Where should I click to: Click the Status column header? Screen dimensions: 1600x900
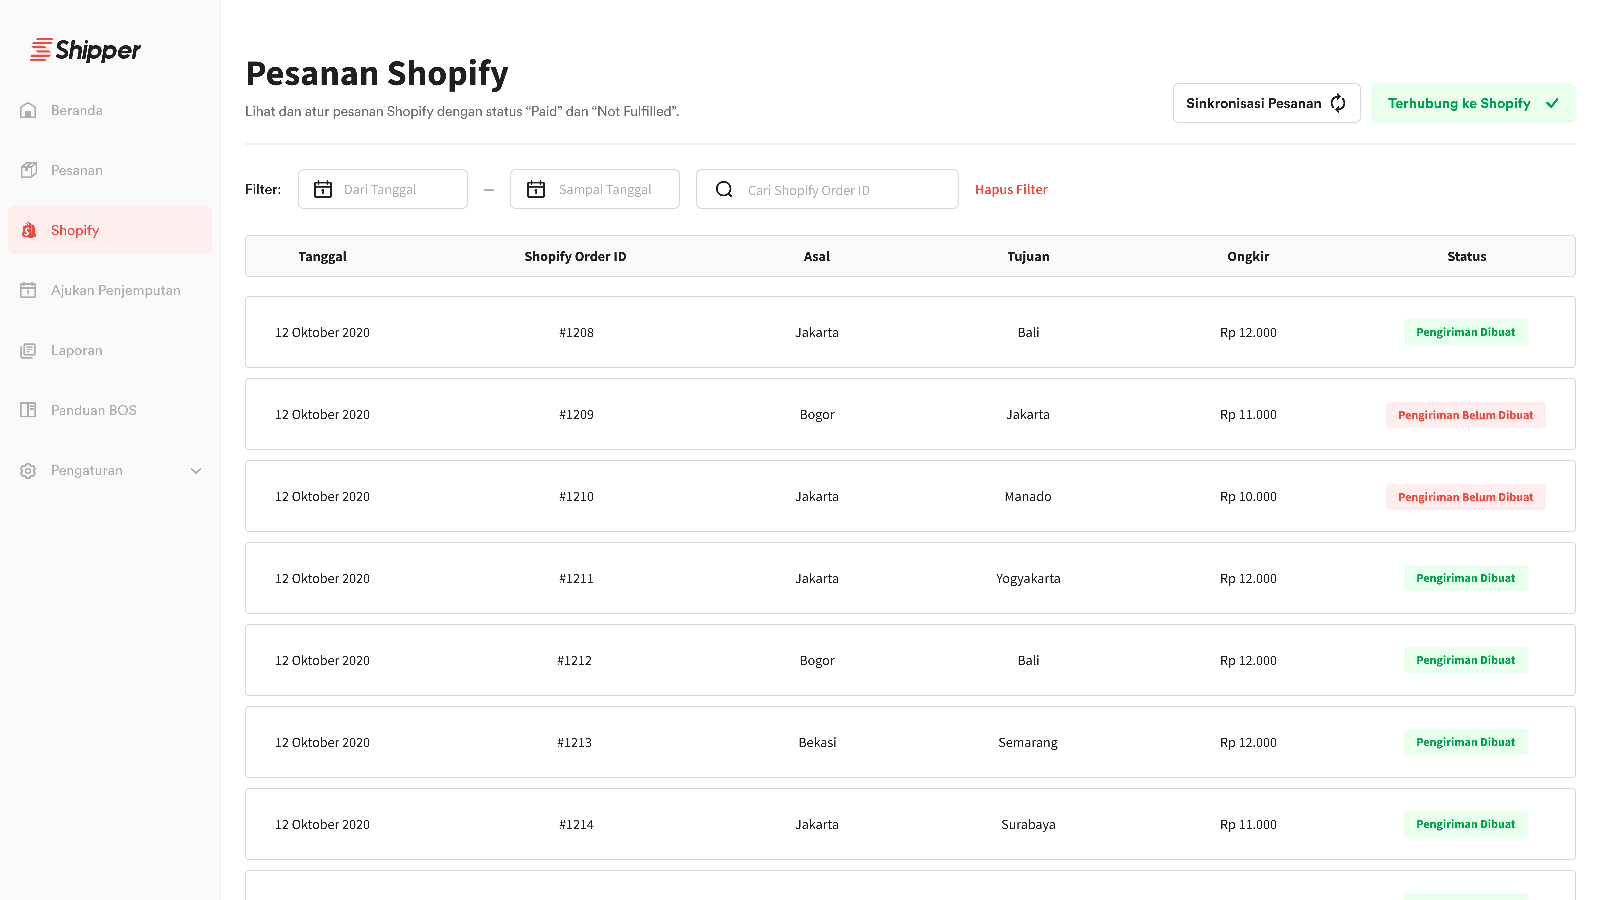point(1466,256)
